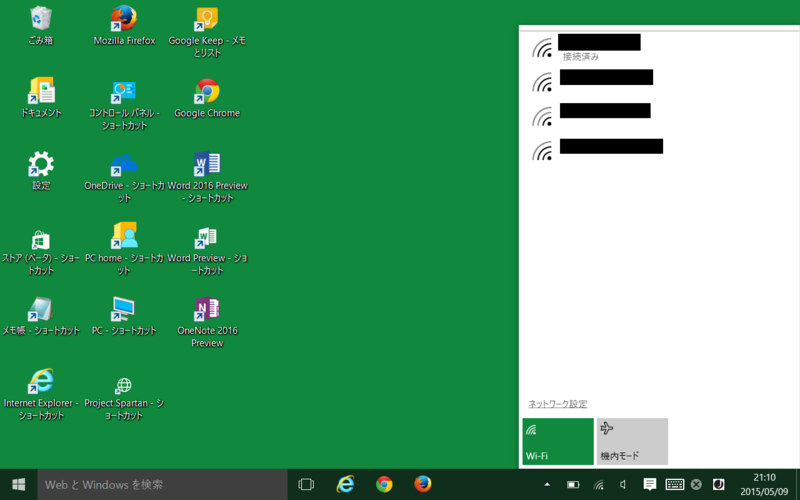
Task: Open the touch keyboard tray icon
Action: (674, 484)
